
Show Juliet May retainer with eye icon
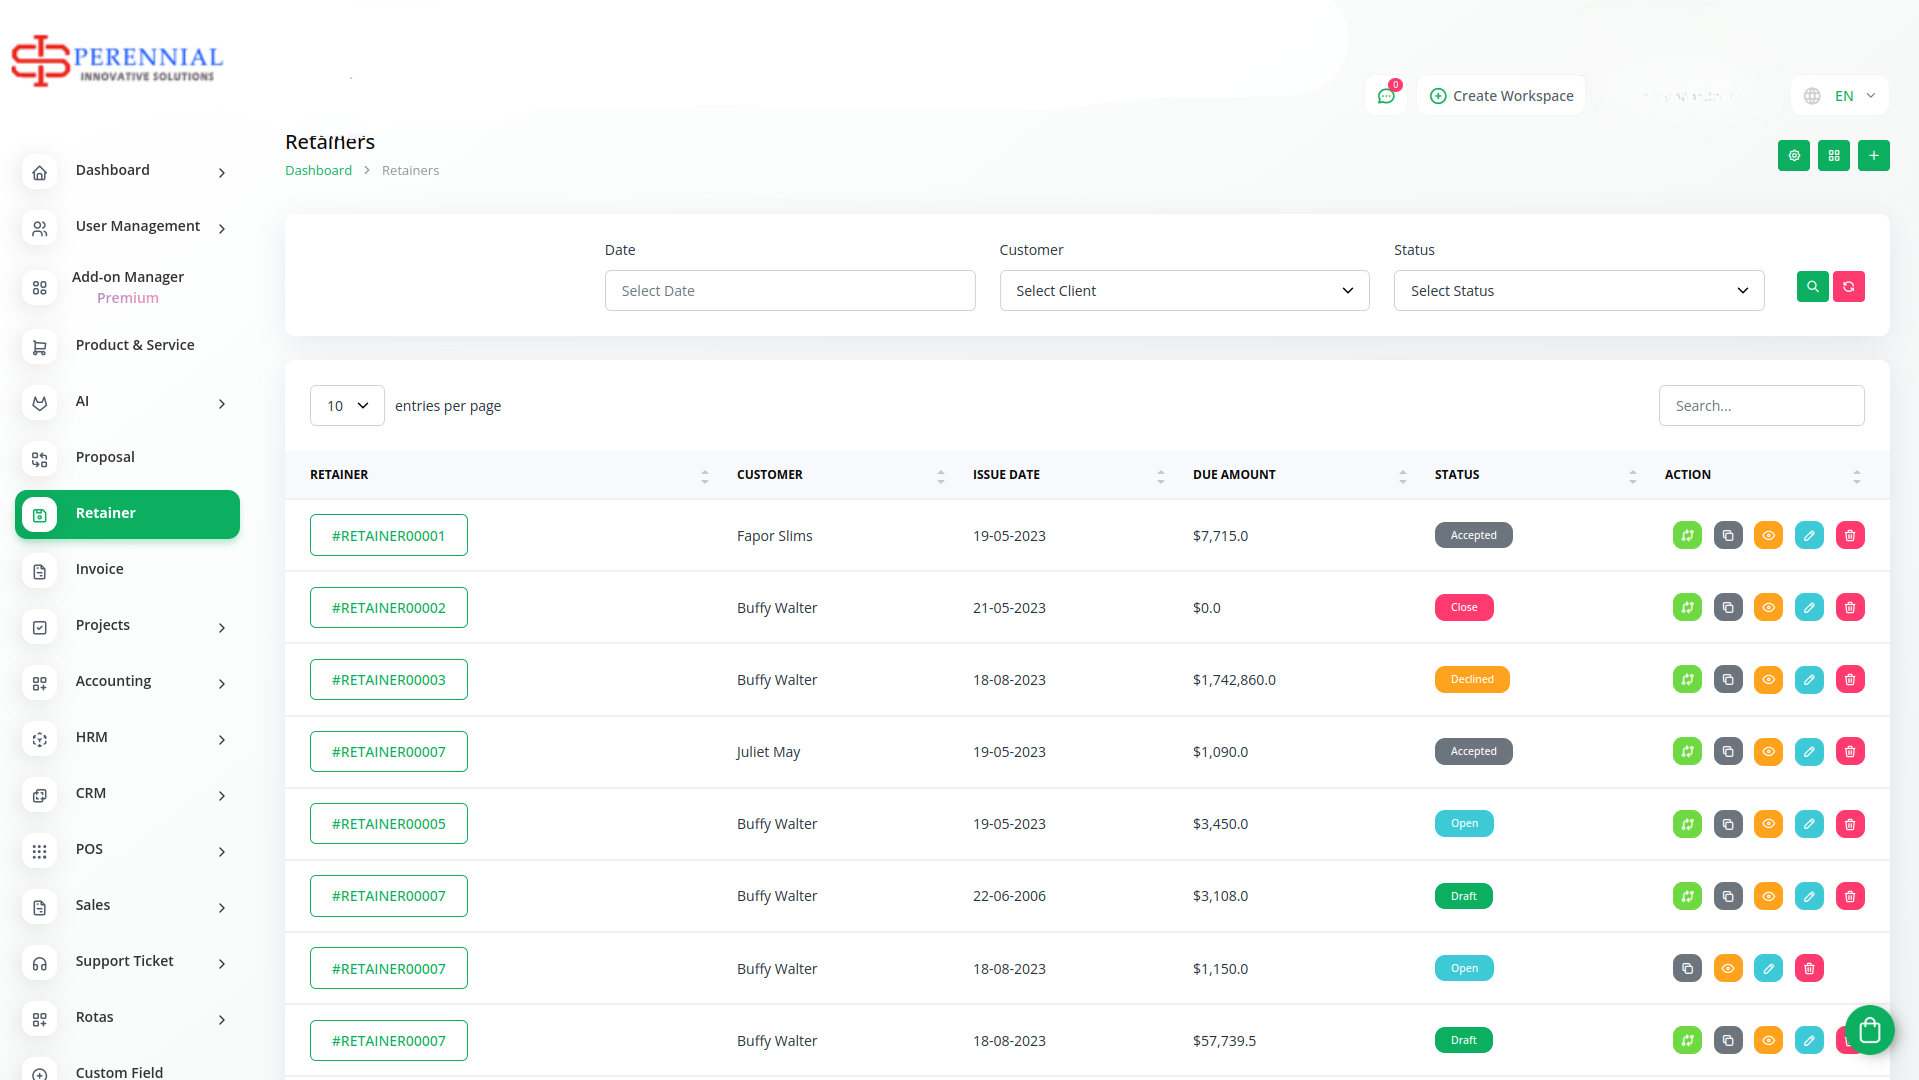tap(1768, 752)
